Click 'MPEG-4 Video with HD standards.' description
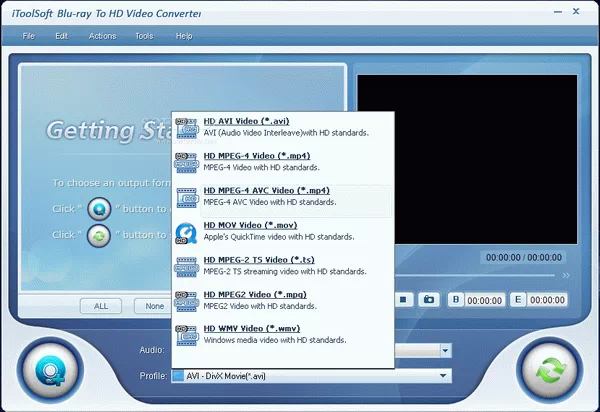 pos(261,167)
